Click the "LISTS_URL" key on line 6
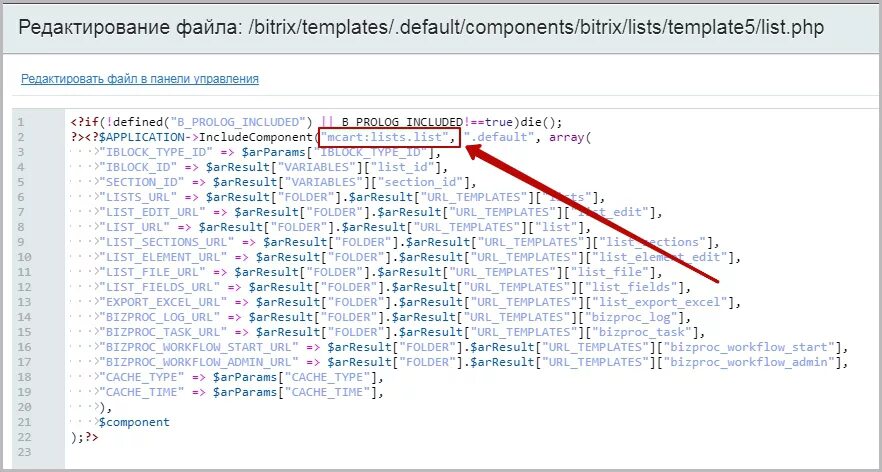 click(137, 197)
